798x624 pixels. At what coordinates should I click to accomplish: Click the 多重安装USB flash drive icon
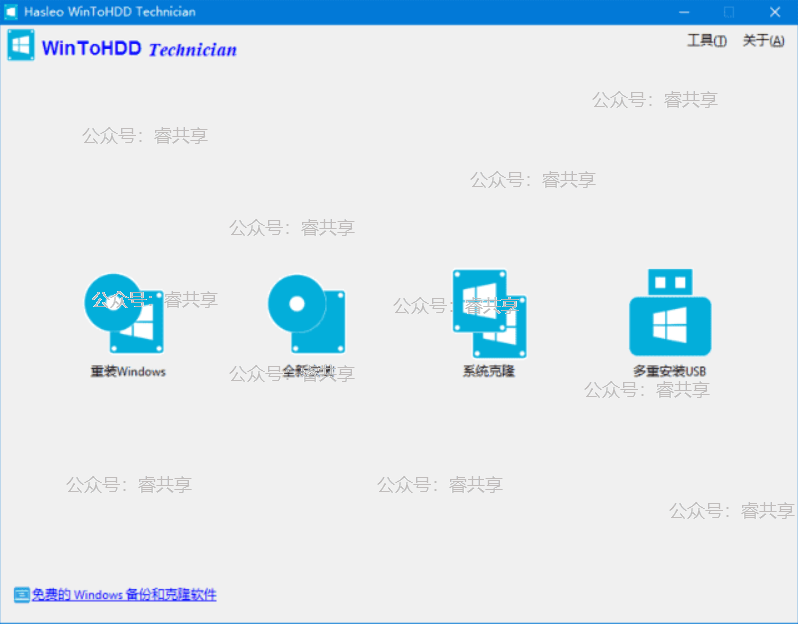670,313
